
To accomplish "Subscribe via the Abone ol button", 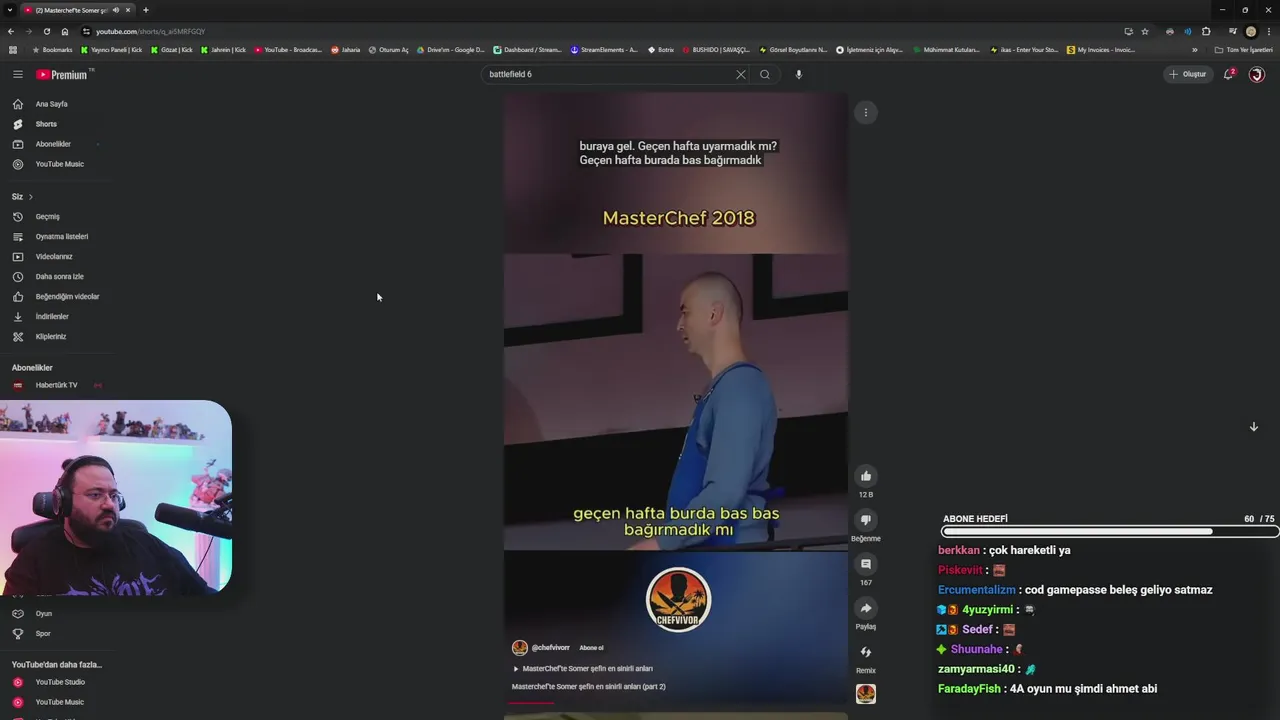I will tap(591, 648).
